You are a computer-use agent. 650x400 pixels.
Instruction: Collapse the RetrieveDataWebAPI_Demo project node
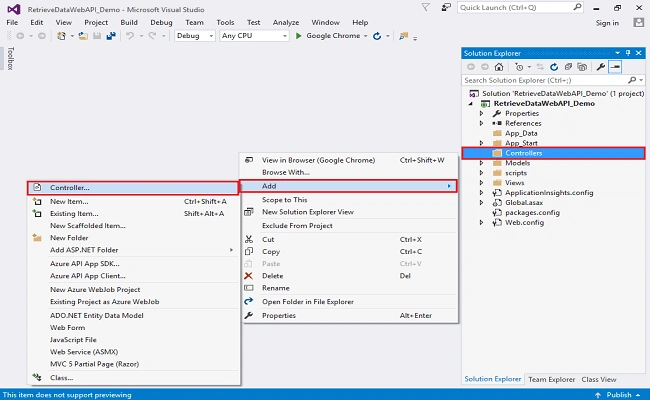(471, 104)
